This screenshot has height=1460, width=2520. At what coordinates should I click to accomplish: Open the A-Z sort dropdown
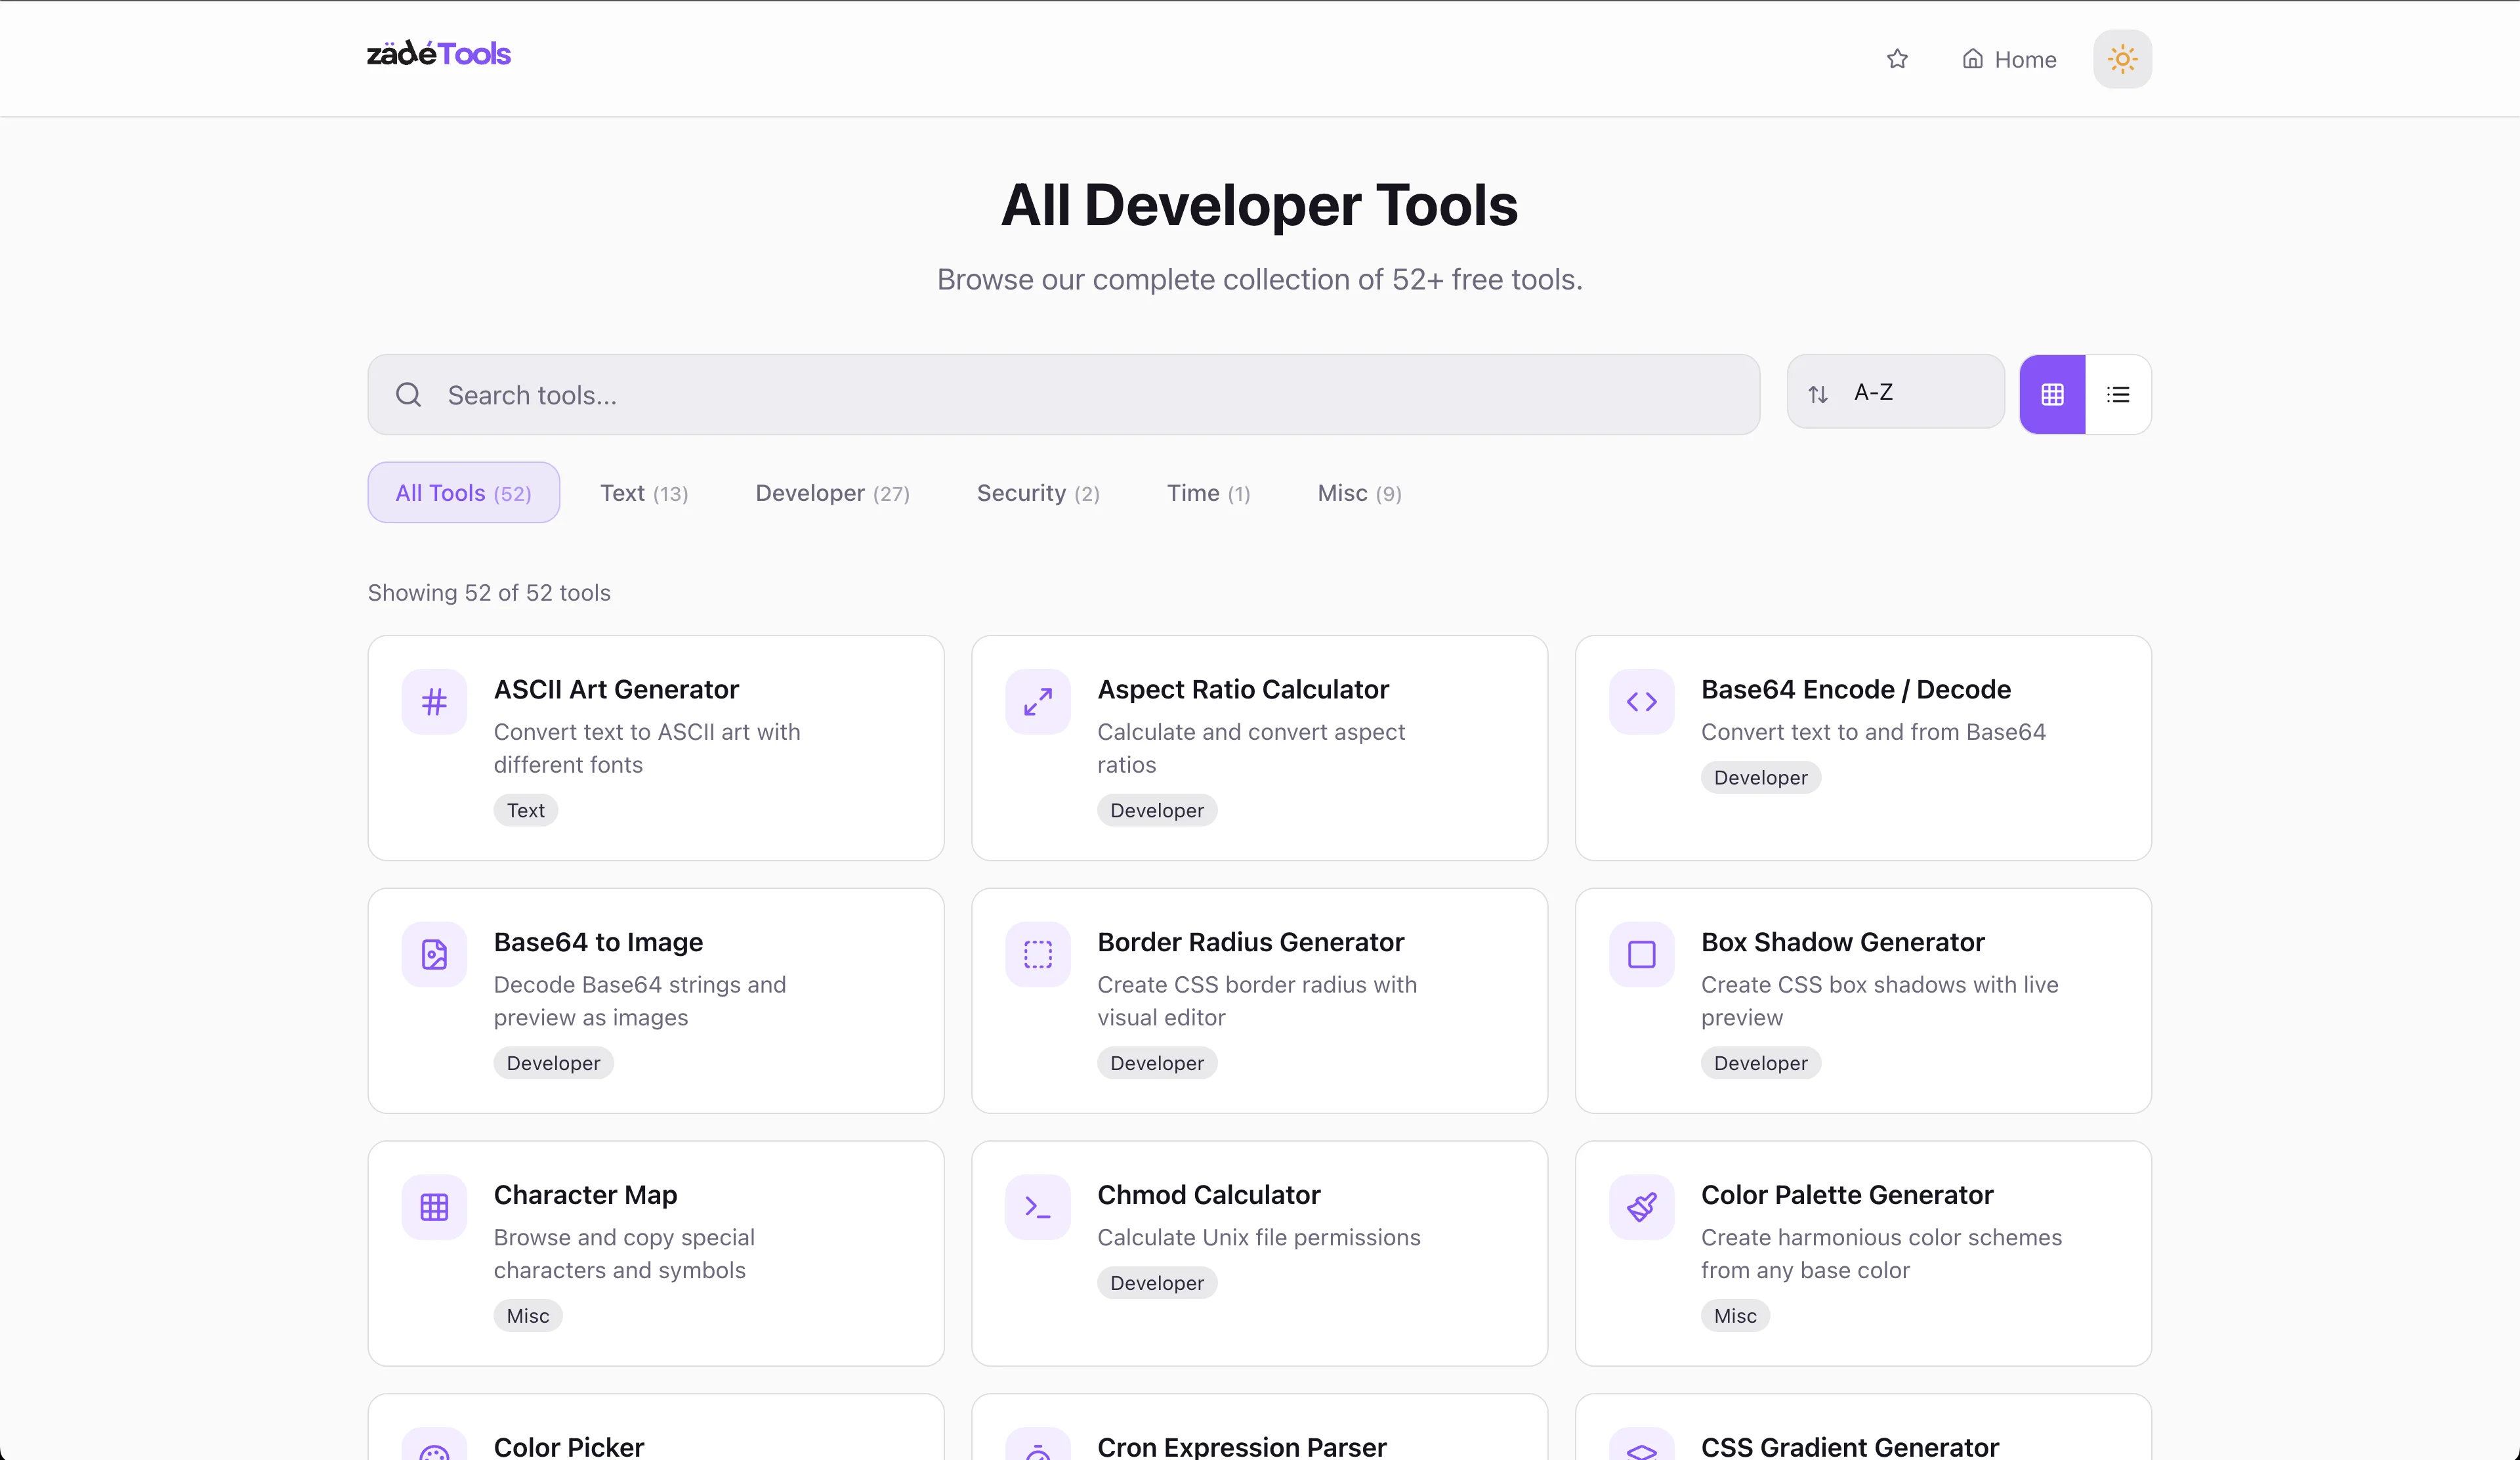(x=1895, y=392)
